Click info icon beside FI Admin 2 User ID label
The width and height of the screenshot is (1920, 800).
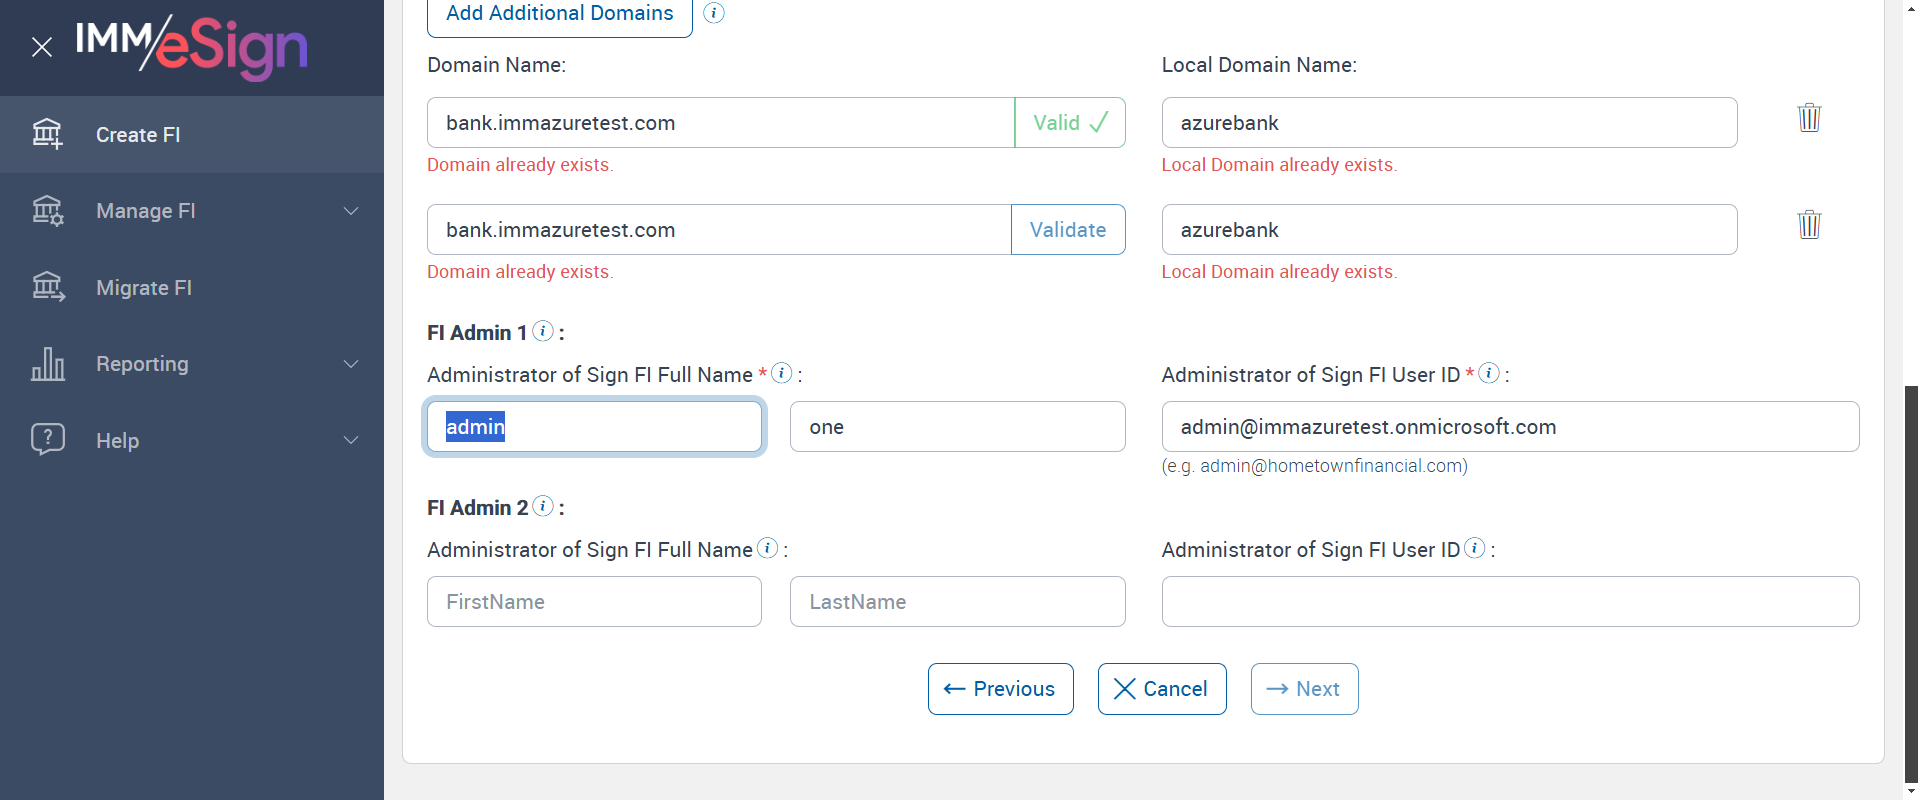tap(1475, 548)
